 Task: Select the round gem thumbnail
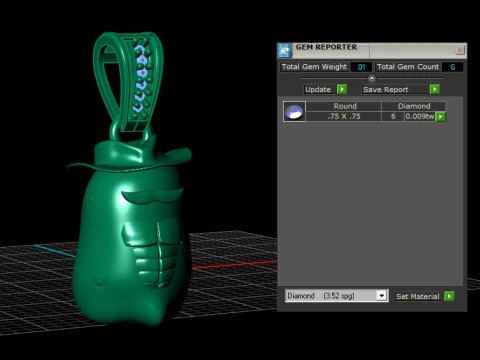coord(294,111)
